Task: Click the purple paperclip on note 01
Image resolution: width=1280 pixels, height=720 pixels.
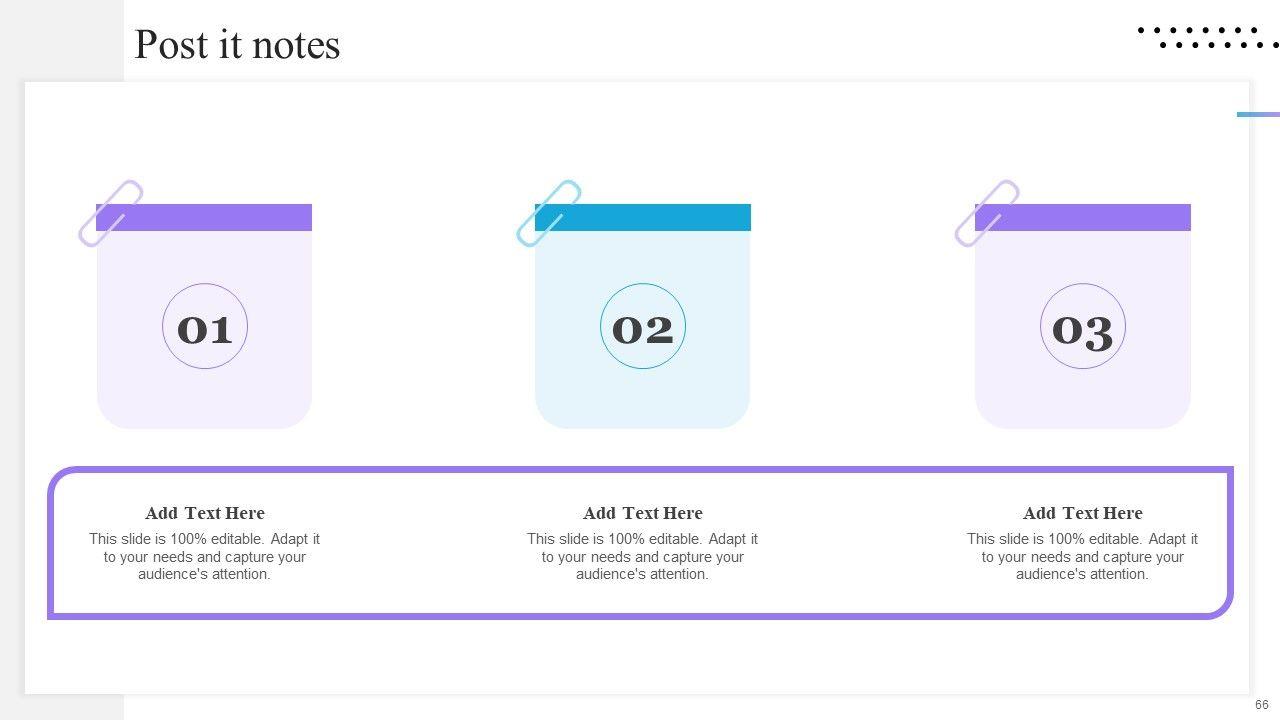Action: coord(111,213)
